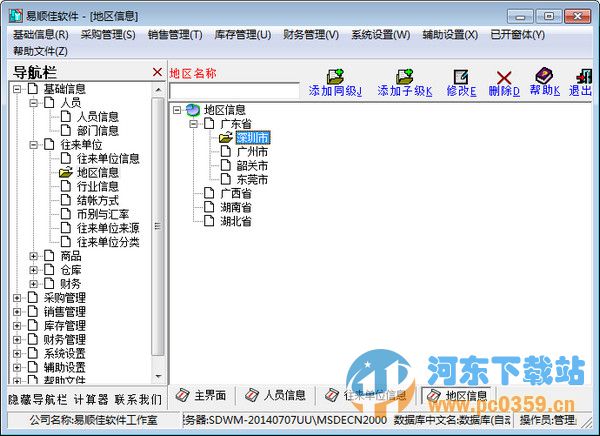Expand the 财务 navigation node

coord(34,284)
